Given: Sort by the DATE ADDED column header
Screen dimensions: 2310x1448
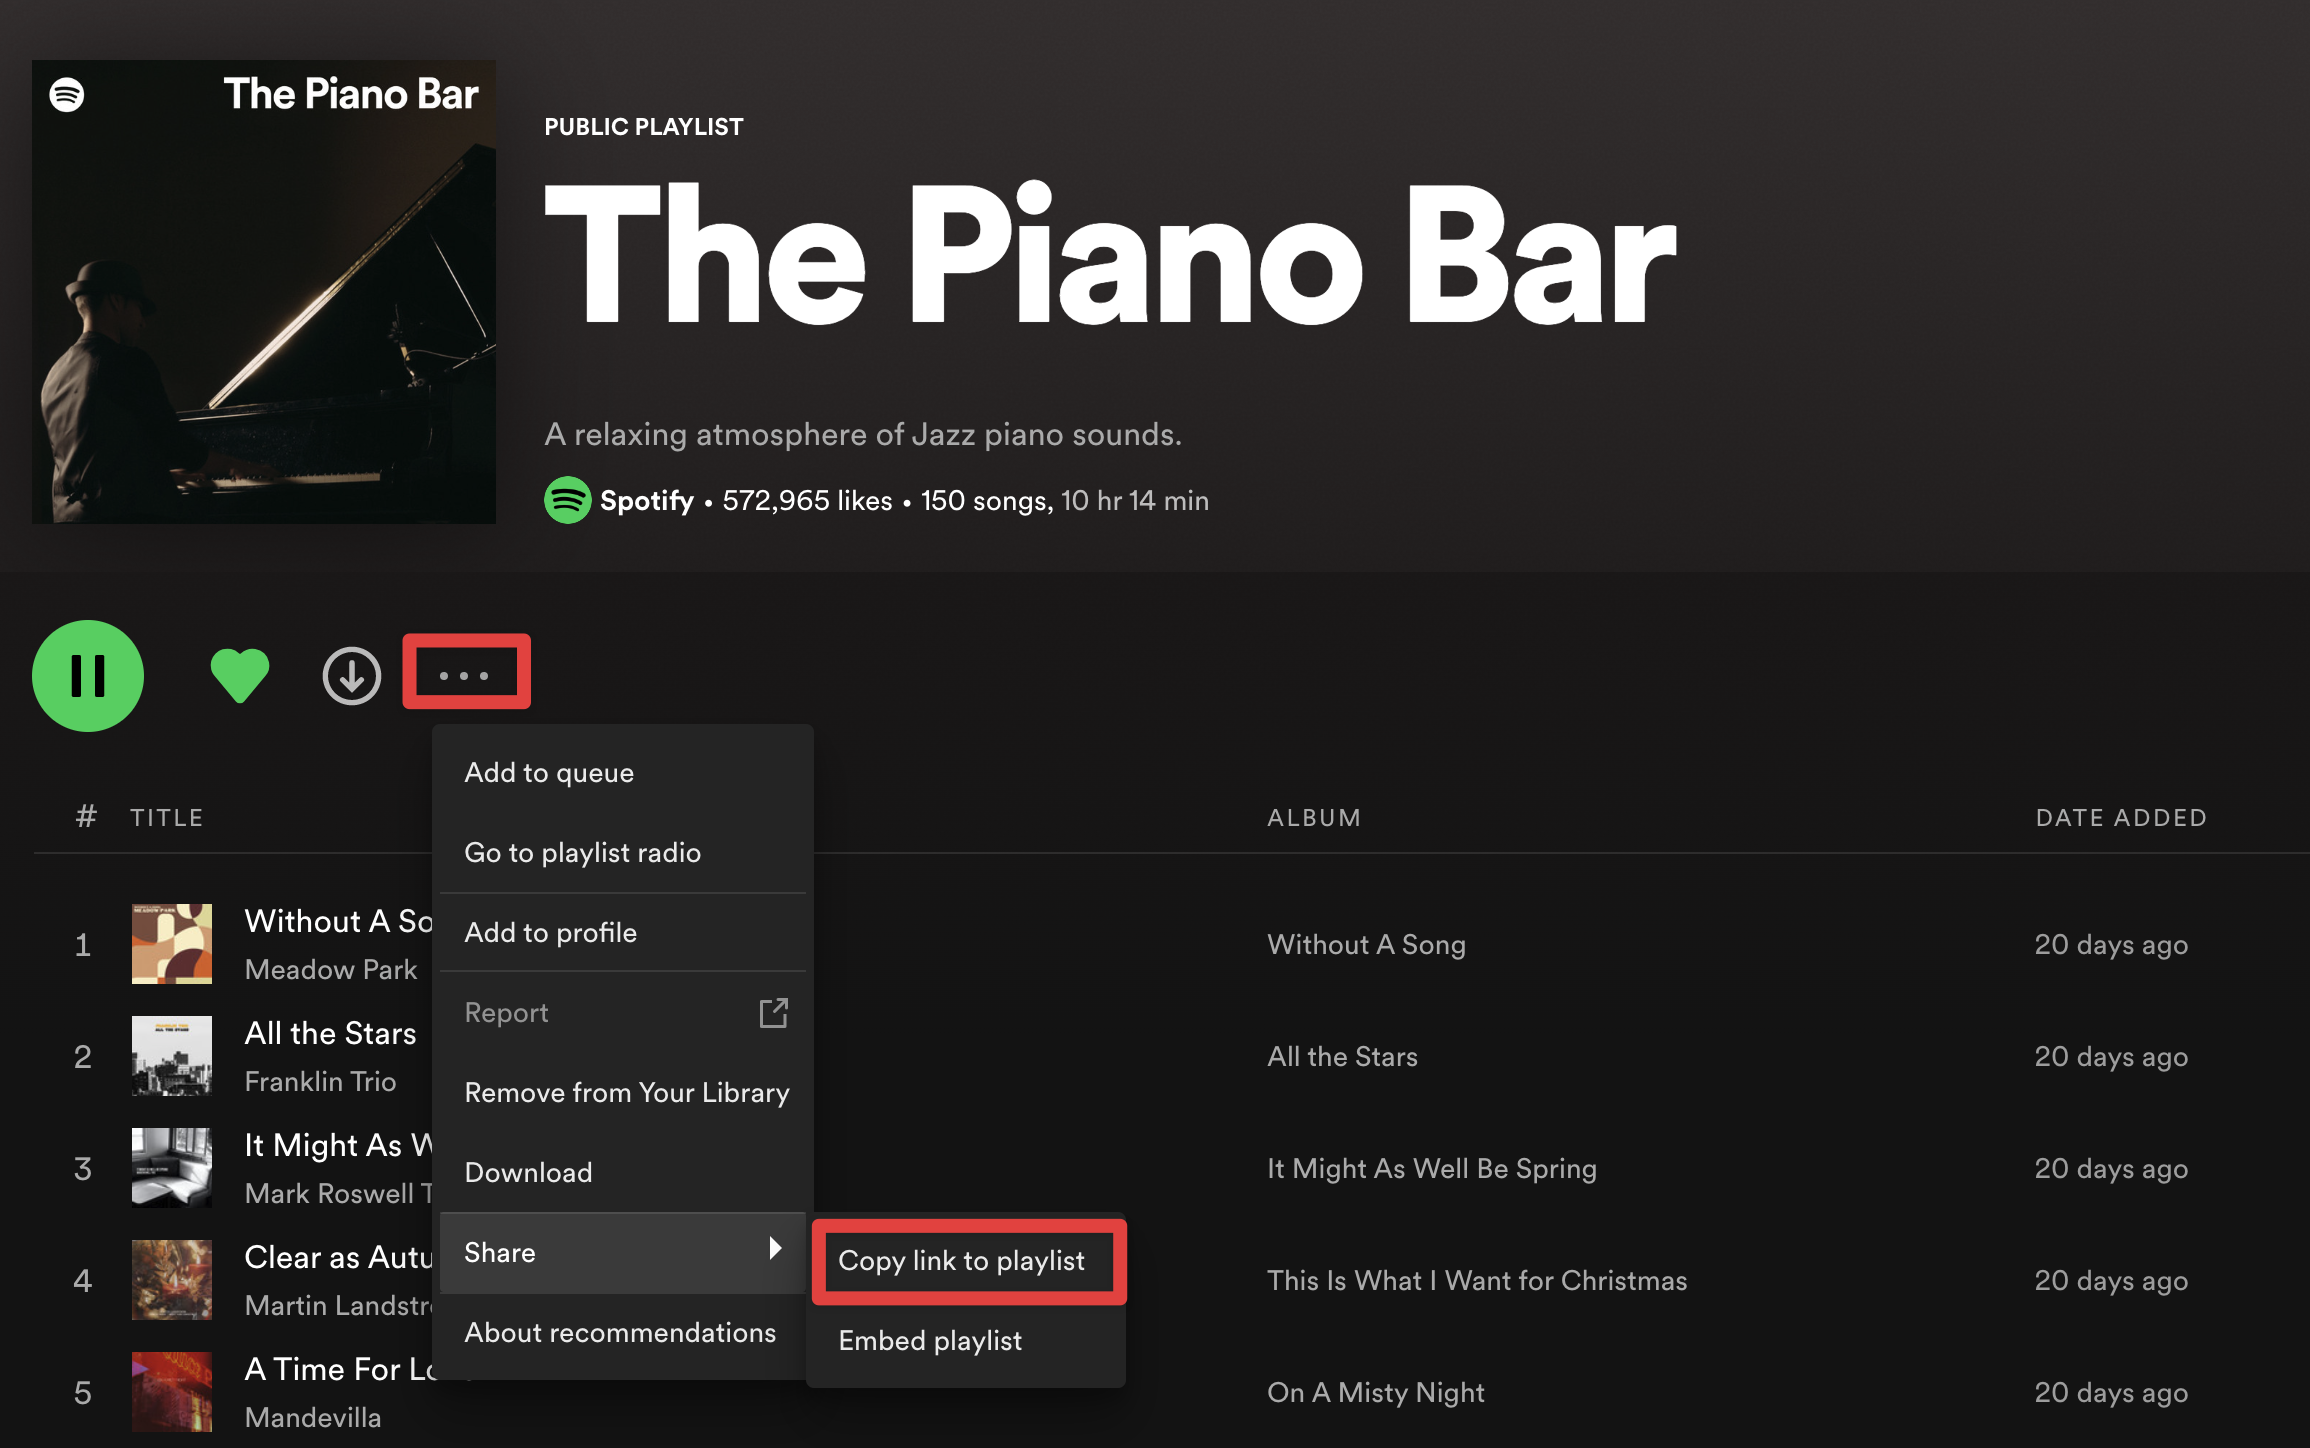Looking at the screenshot, I should (x=2122, y=817).
